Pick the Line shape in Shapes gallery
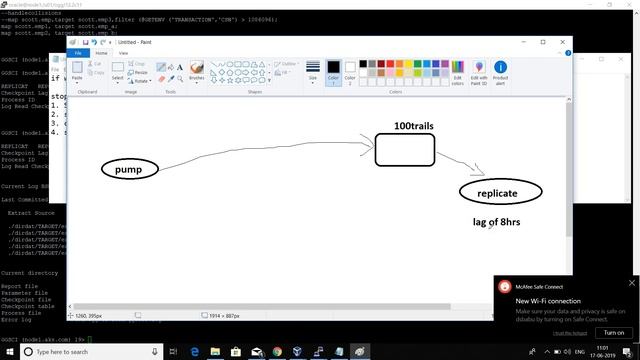Viewport: 640px width, 360px height. click(214, 64)
